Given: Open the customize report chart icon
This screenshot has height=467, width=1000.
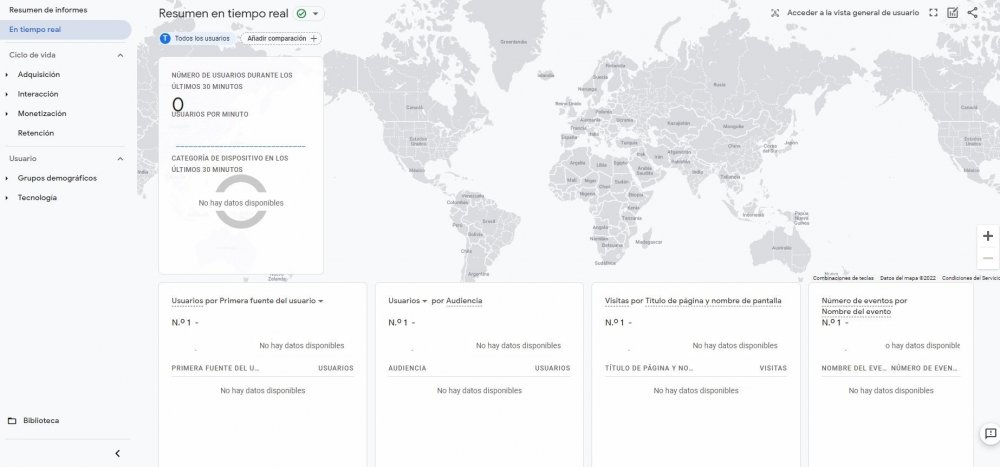Looking at the screenshot, I should pyautogui.click(x=953, y=13).
